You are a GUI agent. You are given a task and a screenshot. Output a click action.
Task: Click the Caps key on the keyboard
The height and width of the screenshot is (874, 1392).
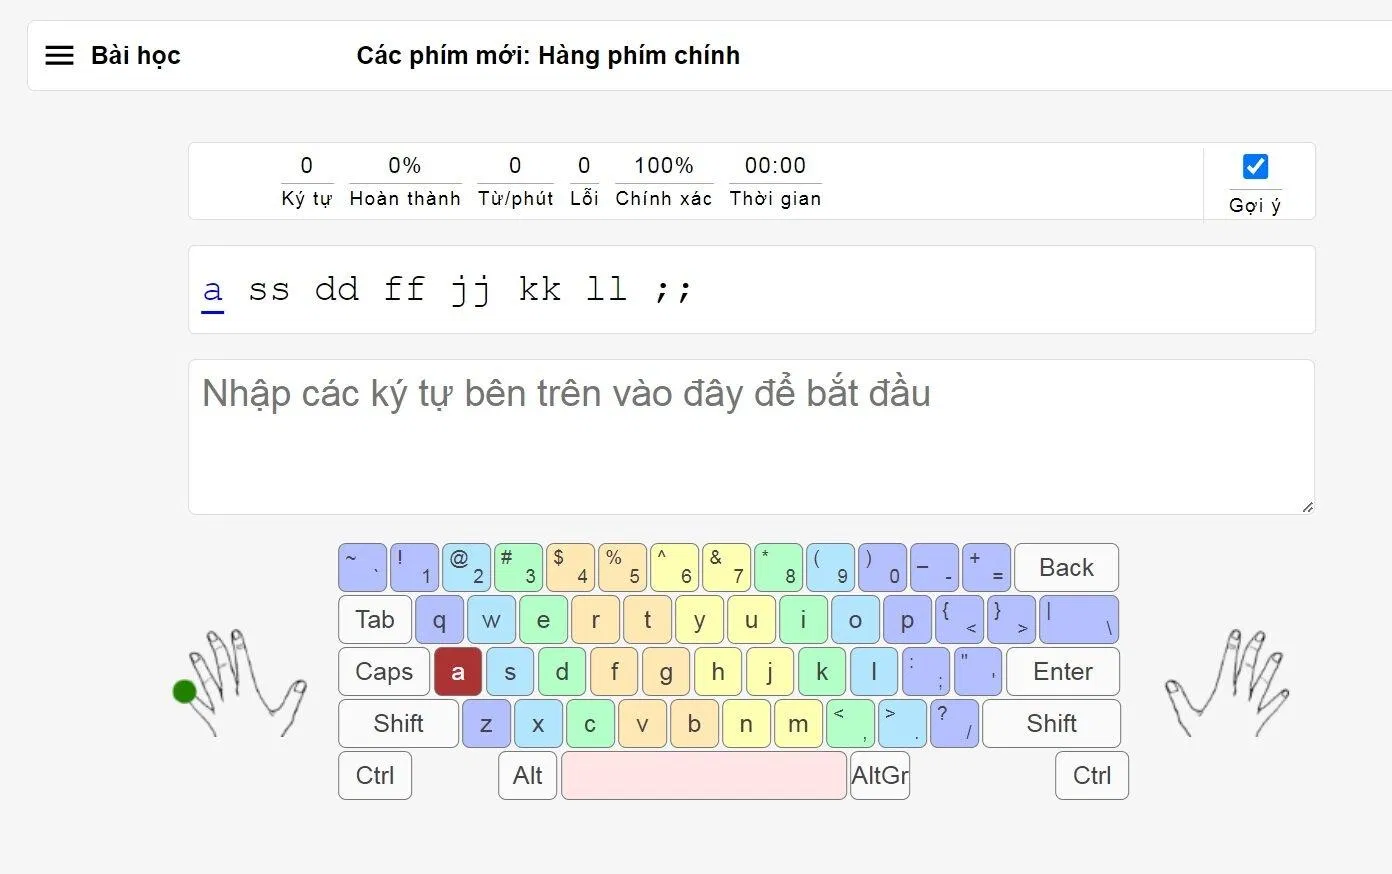click(x=383, y=671)
